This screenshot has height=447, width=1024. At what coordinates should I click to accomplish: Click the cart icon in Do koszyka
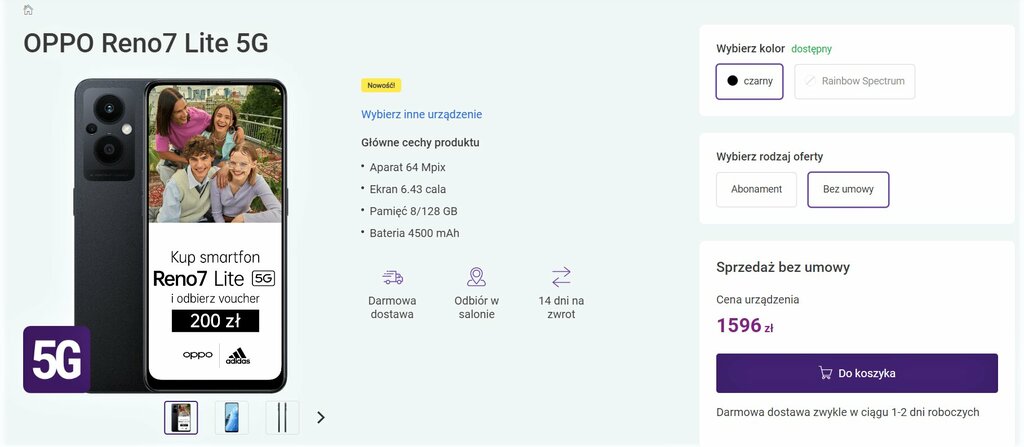[825, 373]
